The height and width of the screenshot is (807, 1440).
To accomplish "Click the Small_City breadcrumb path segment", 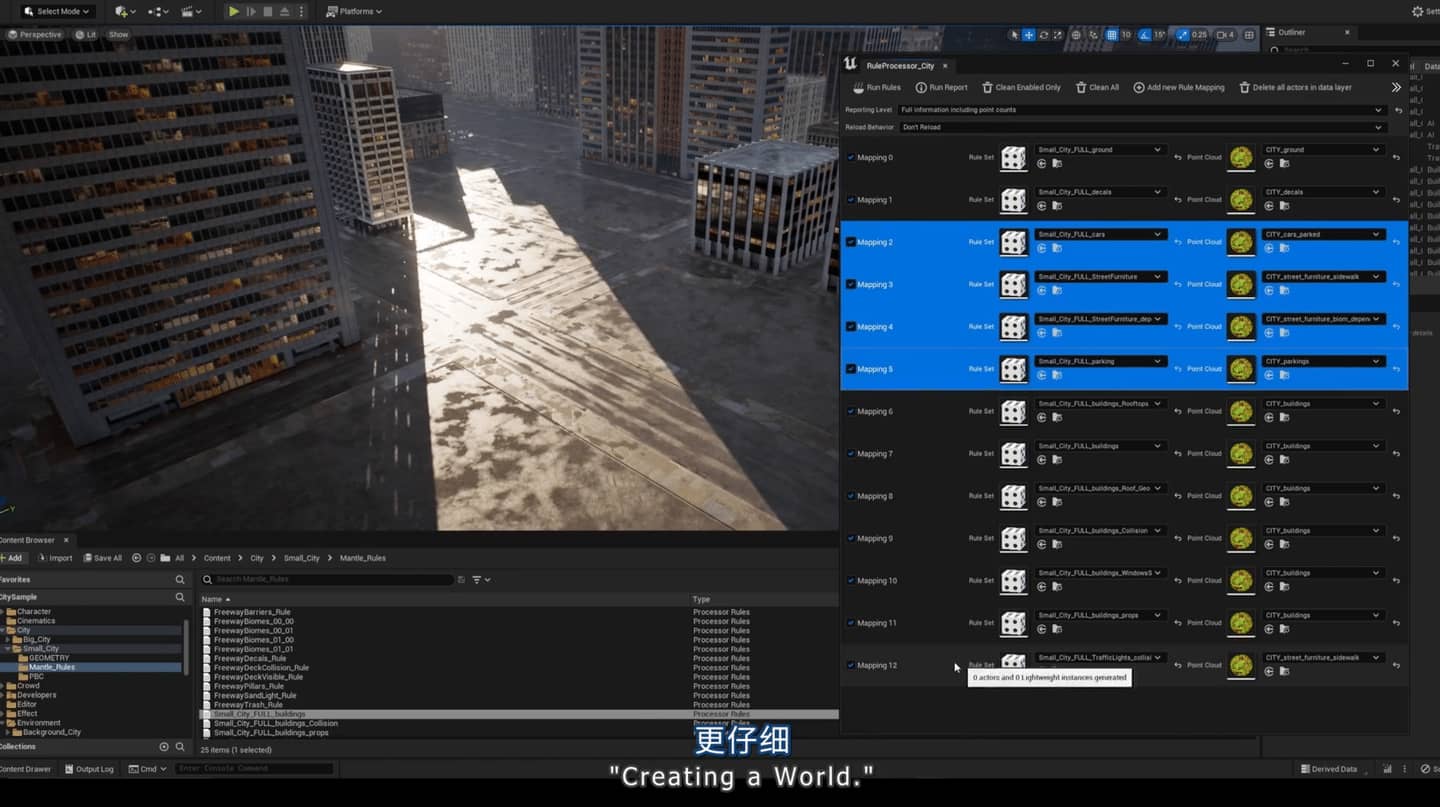I will coord(301,558).
